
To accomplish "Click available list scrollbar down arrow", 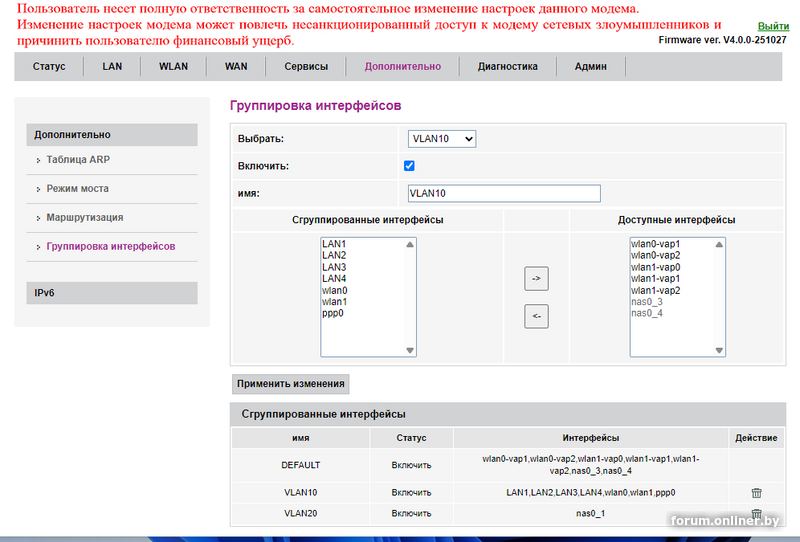I will click(x=719, y=350).
